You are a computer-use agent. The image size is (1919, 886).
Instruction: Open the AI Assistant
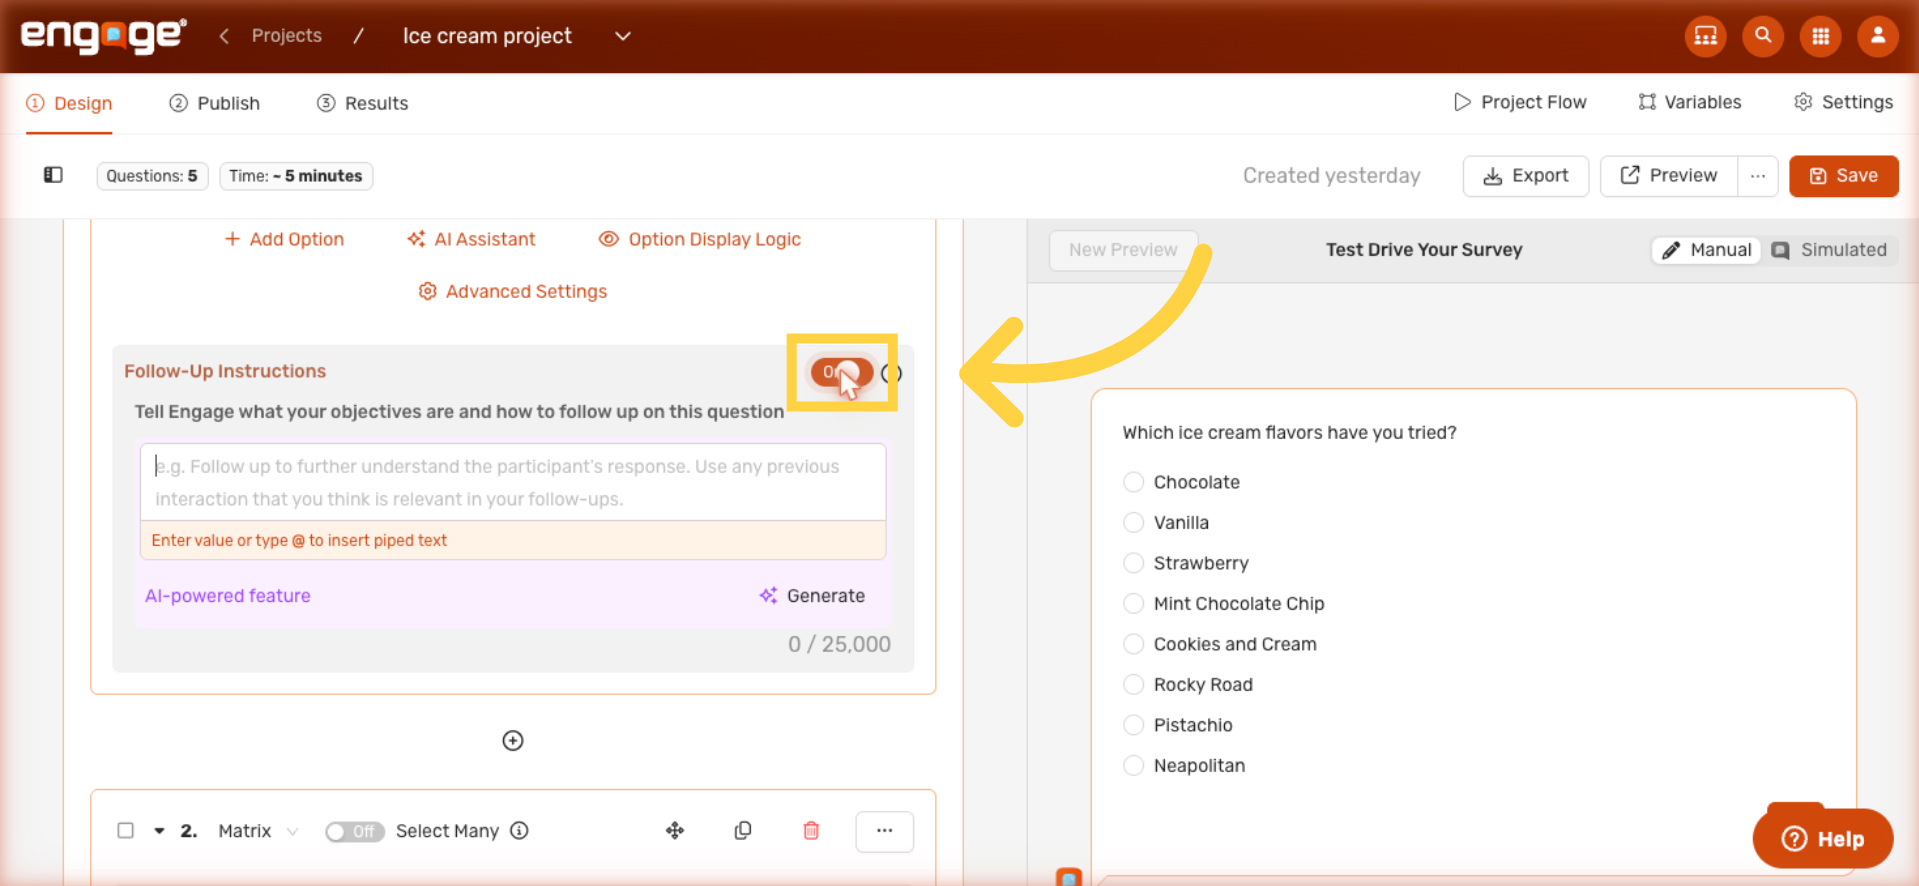pos(471,239)
